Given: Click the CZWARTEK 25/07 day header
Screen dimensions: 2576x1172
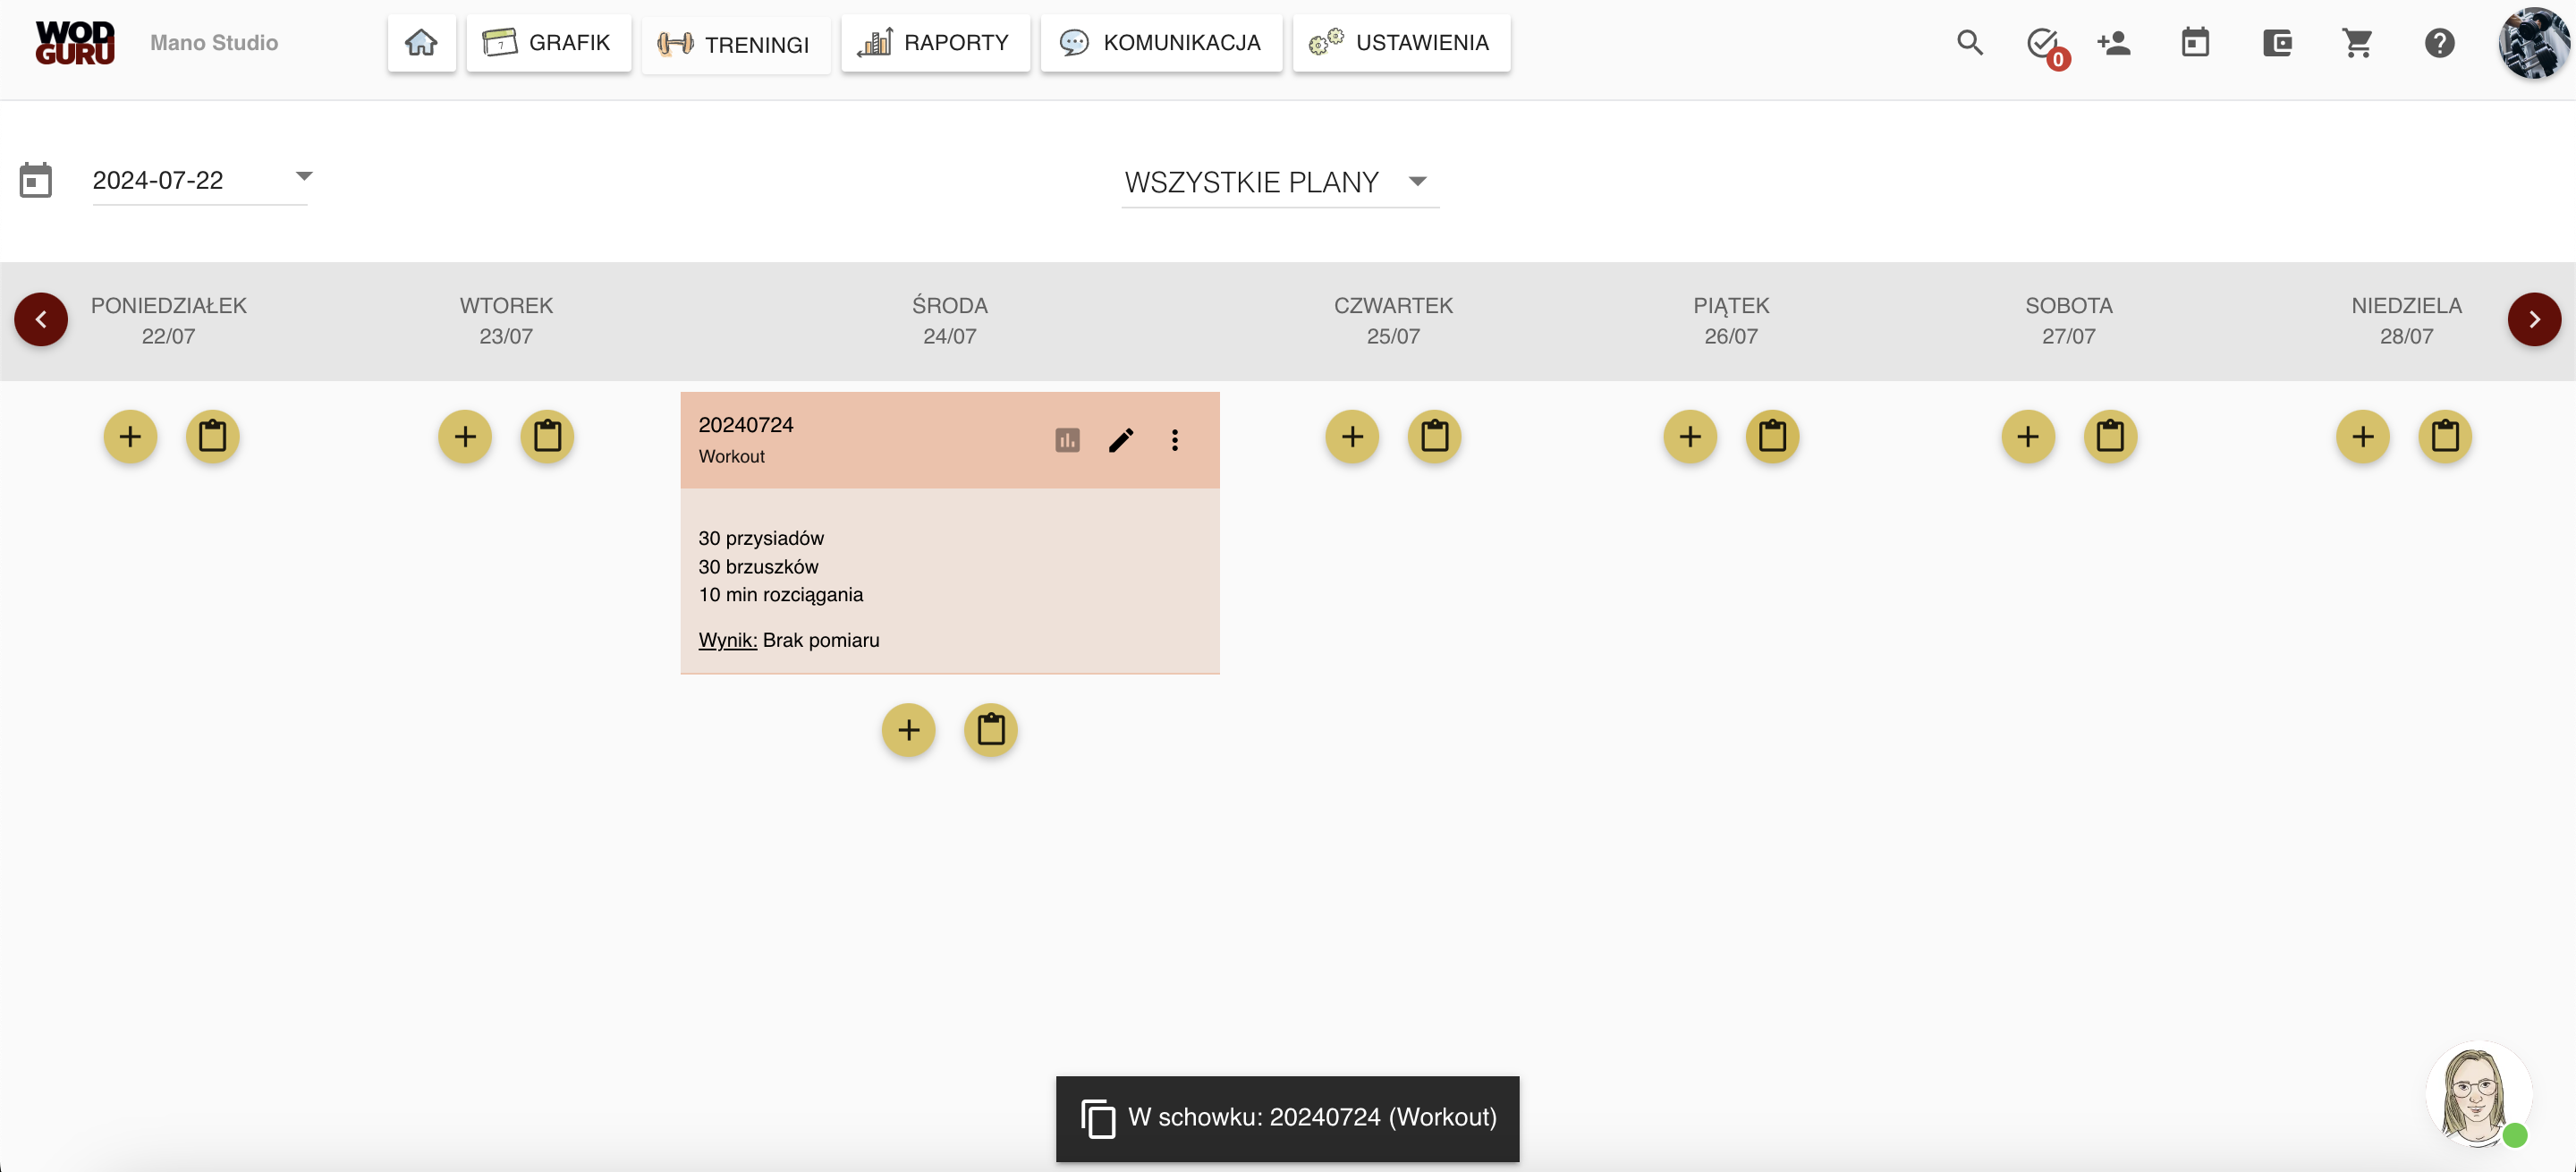Looking at the screenshot, I should pos(1393,320).
